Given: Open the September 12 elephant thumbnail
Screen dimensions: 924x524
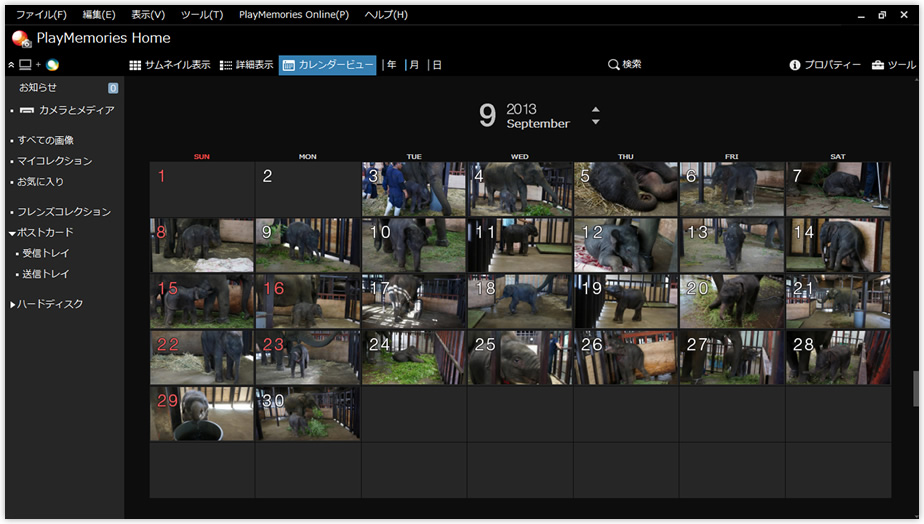Looking at the screenshot, I should 625,246.
